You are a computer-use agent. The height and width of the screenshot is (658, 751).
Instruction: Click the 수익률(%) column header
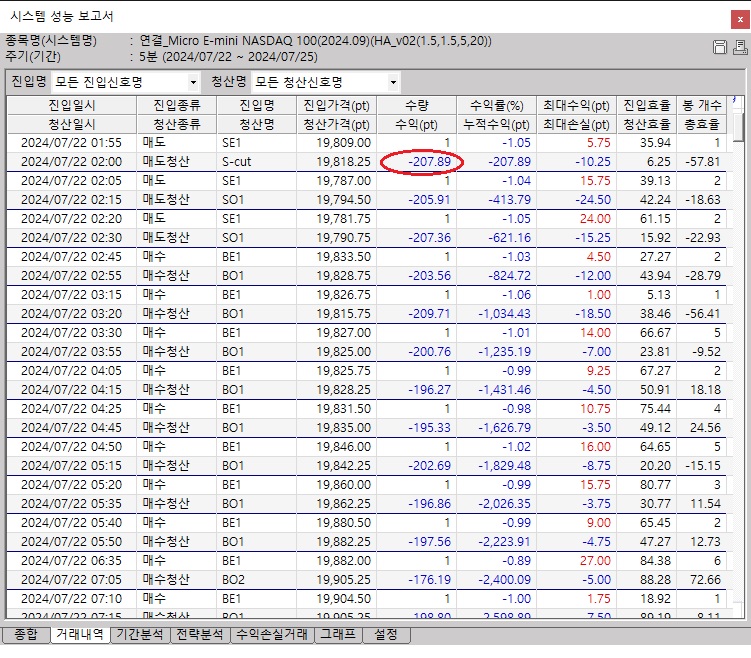[x=496, y=106]
